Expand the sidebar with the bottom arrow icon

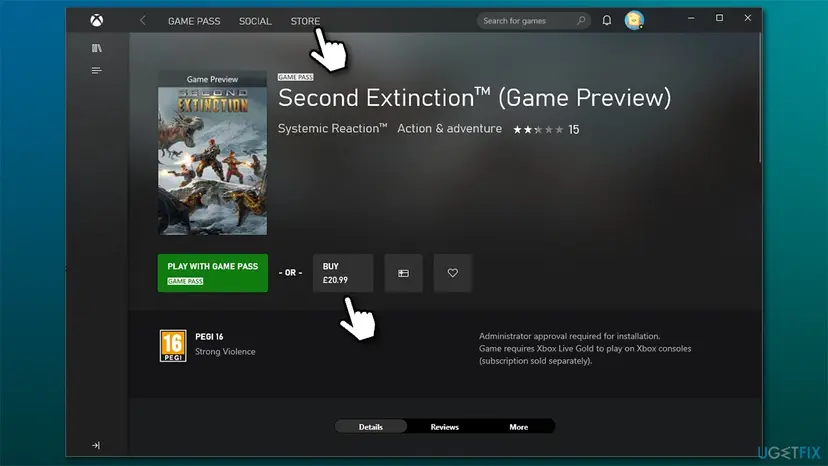coord(96,445)
